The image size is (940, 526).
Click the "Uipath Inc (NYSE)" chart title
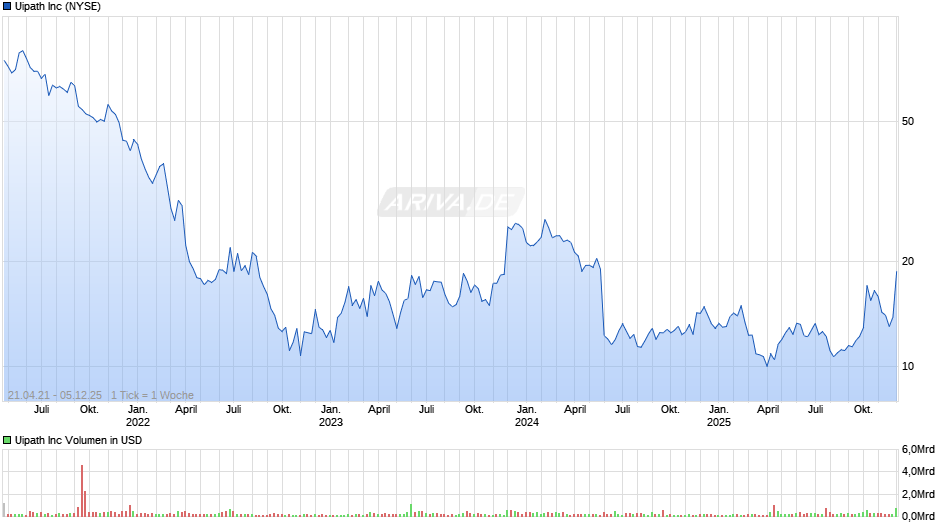pyautogui.click(x=58, y=7)
